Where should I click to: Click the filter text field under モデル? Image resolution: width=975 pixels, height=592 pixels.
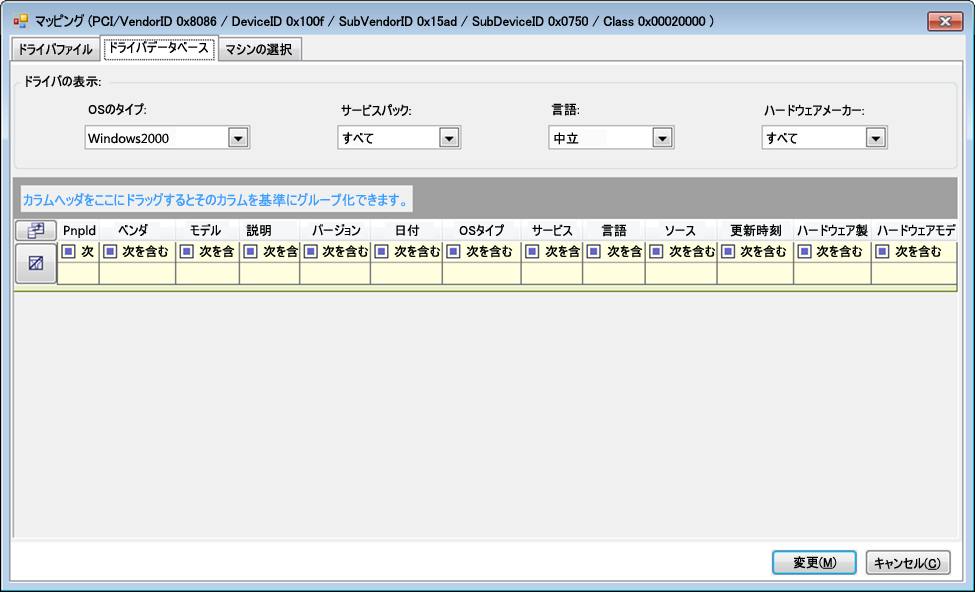click(207, 272)
